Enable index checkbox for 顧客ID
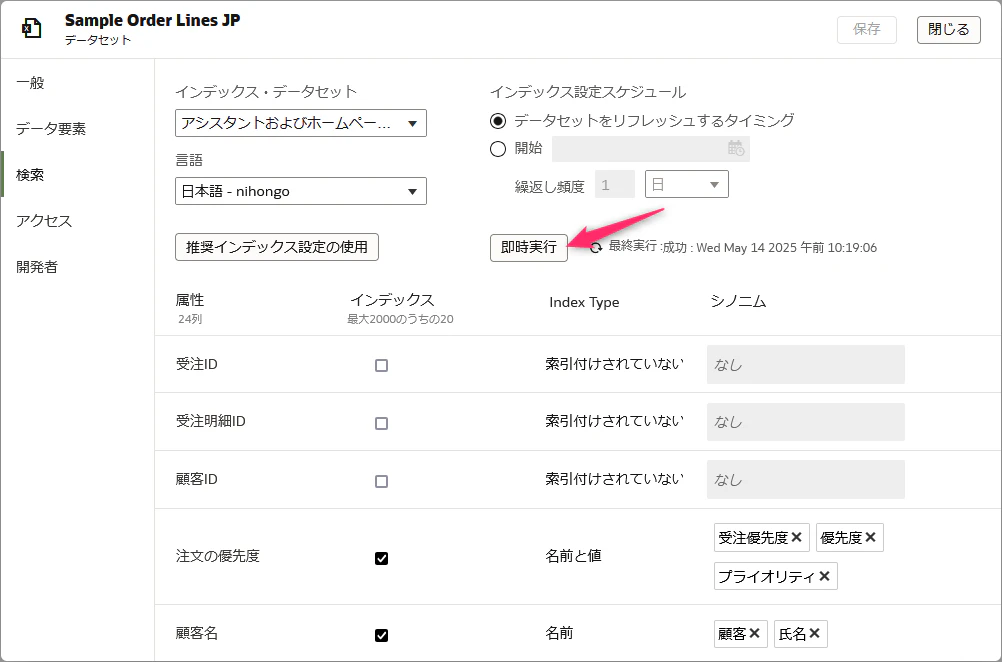The image size is (1002, 662). click(x=382, y=481)
